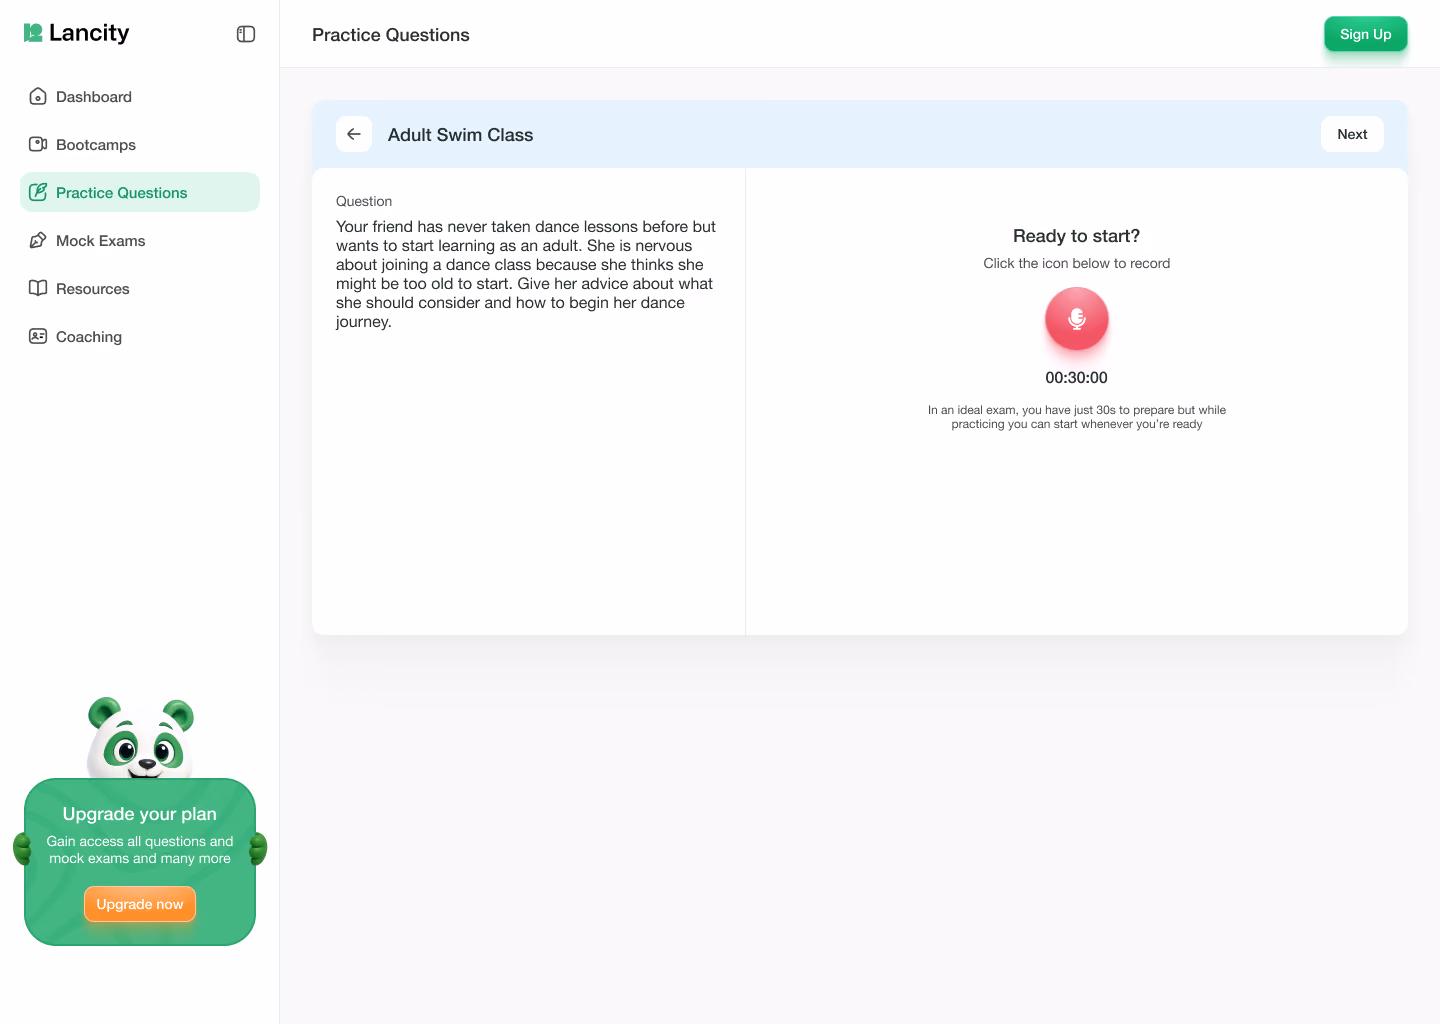Click the Ready to start? heading
This screenshot has width=1440, height=1024.
[x=1077, y=236]
